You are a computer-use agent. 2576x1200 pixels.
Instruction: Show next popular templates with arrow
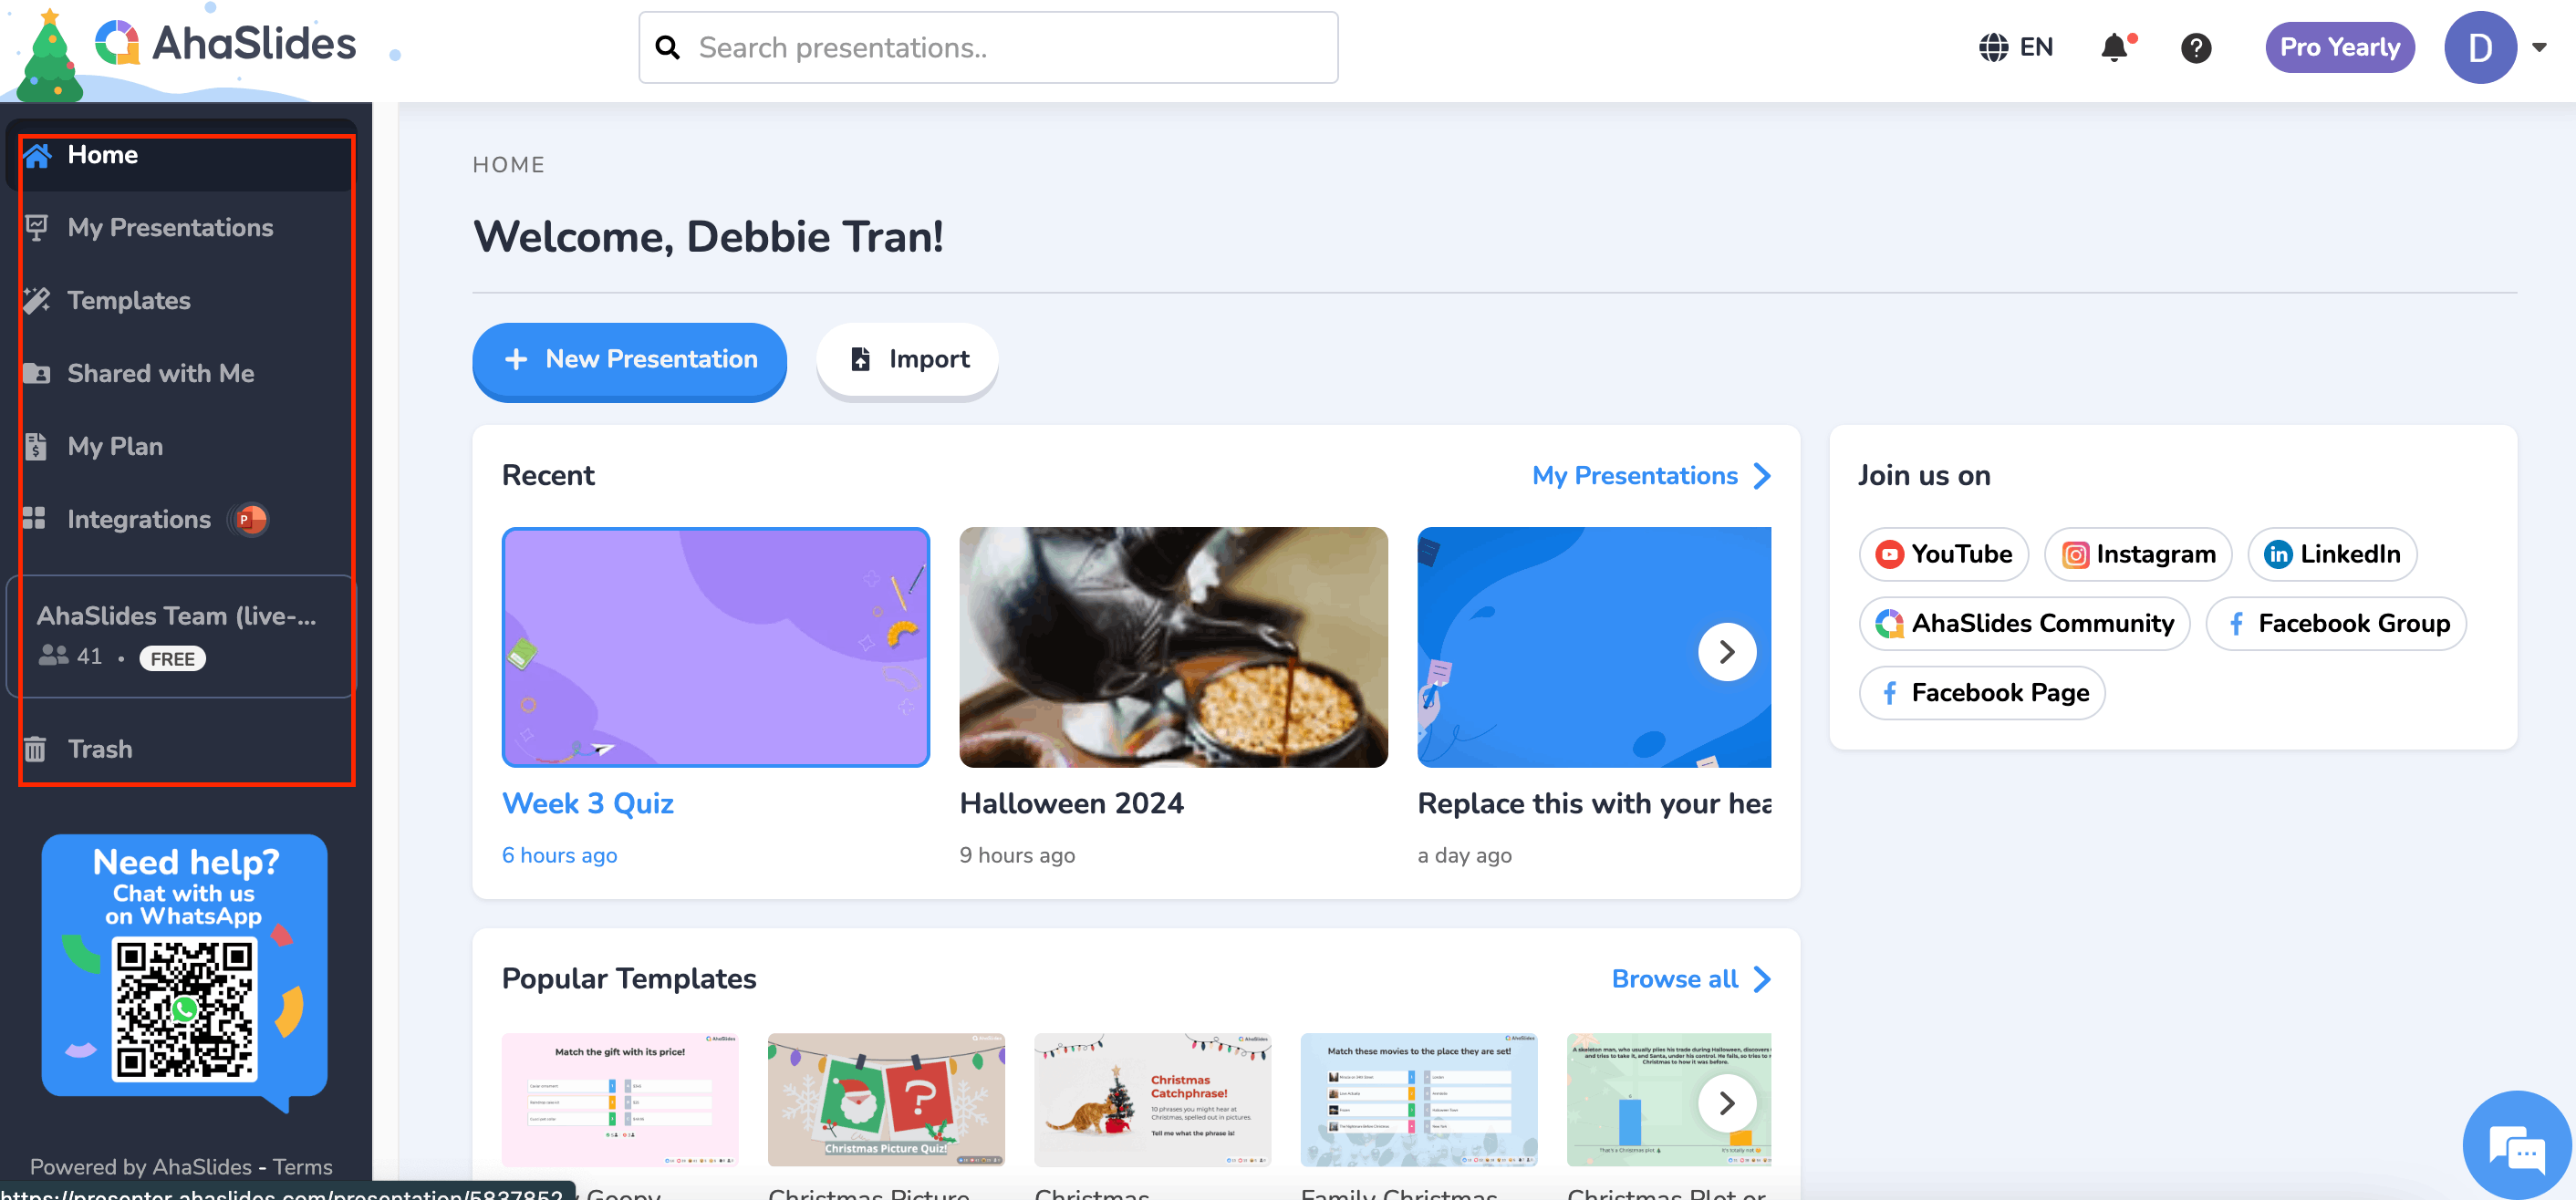tap(1727, 1103)
